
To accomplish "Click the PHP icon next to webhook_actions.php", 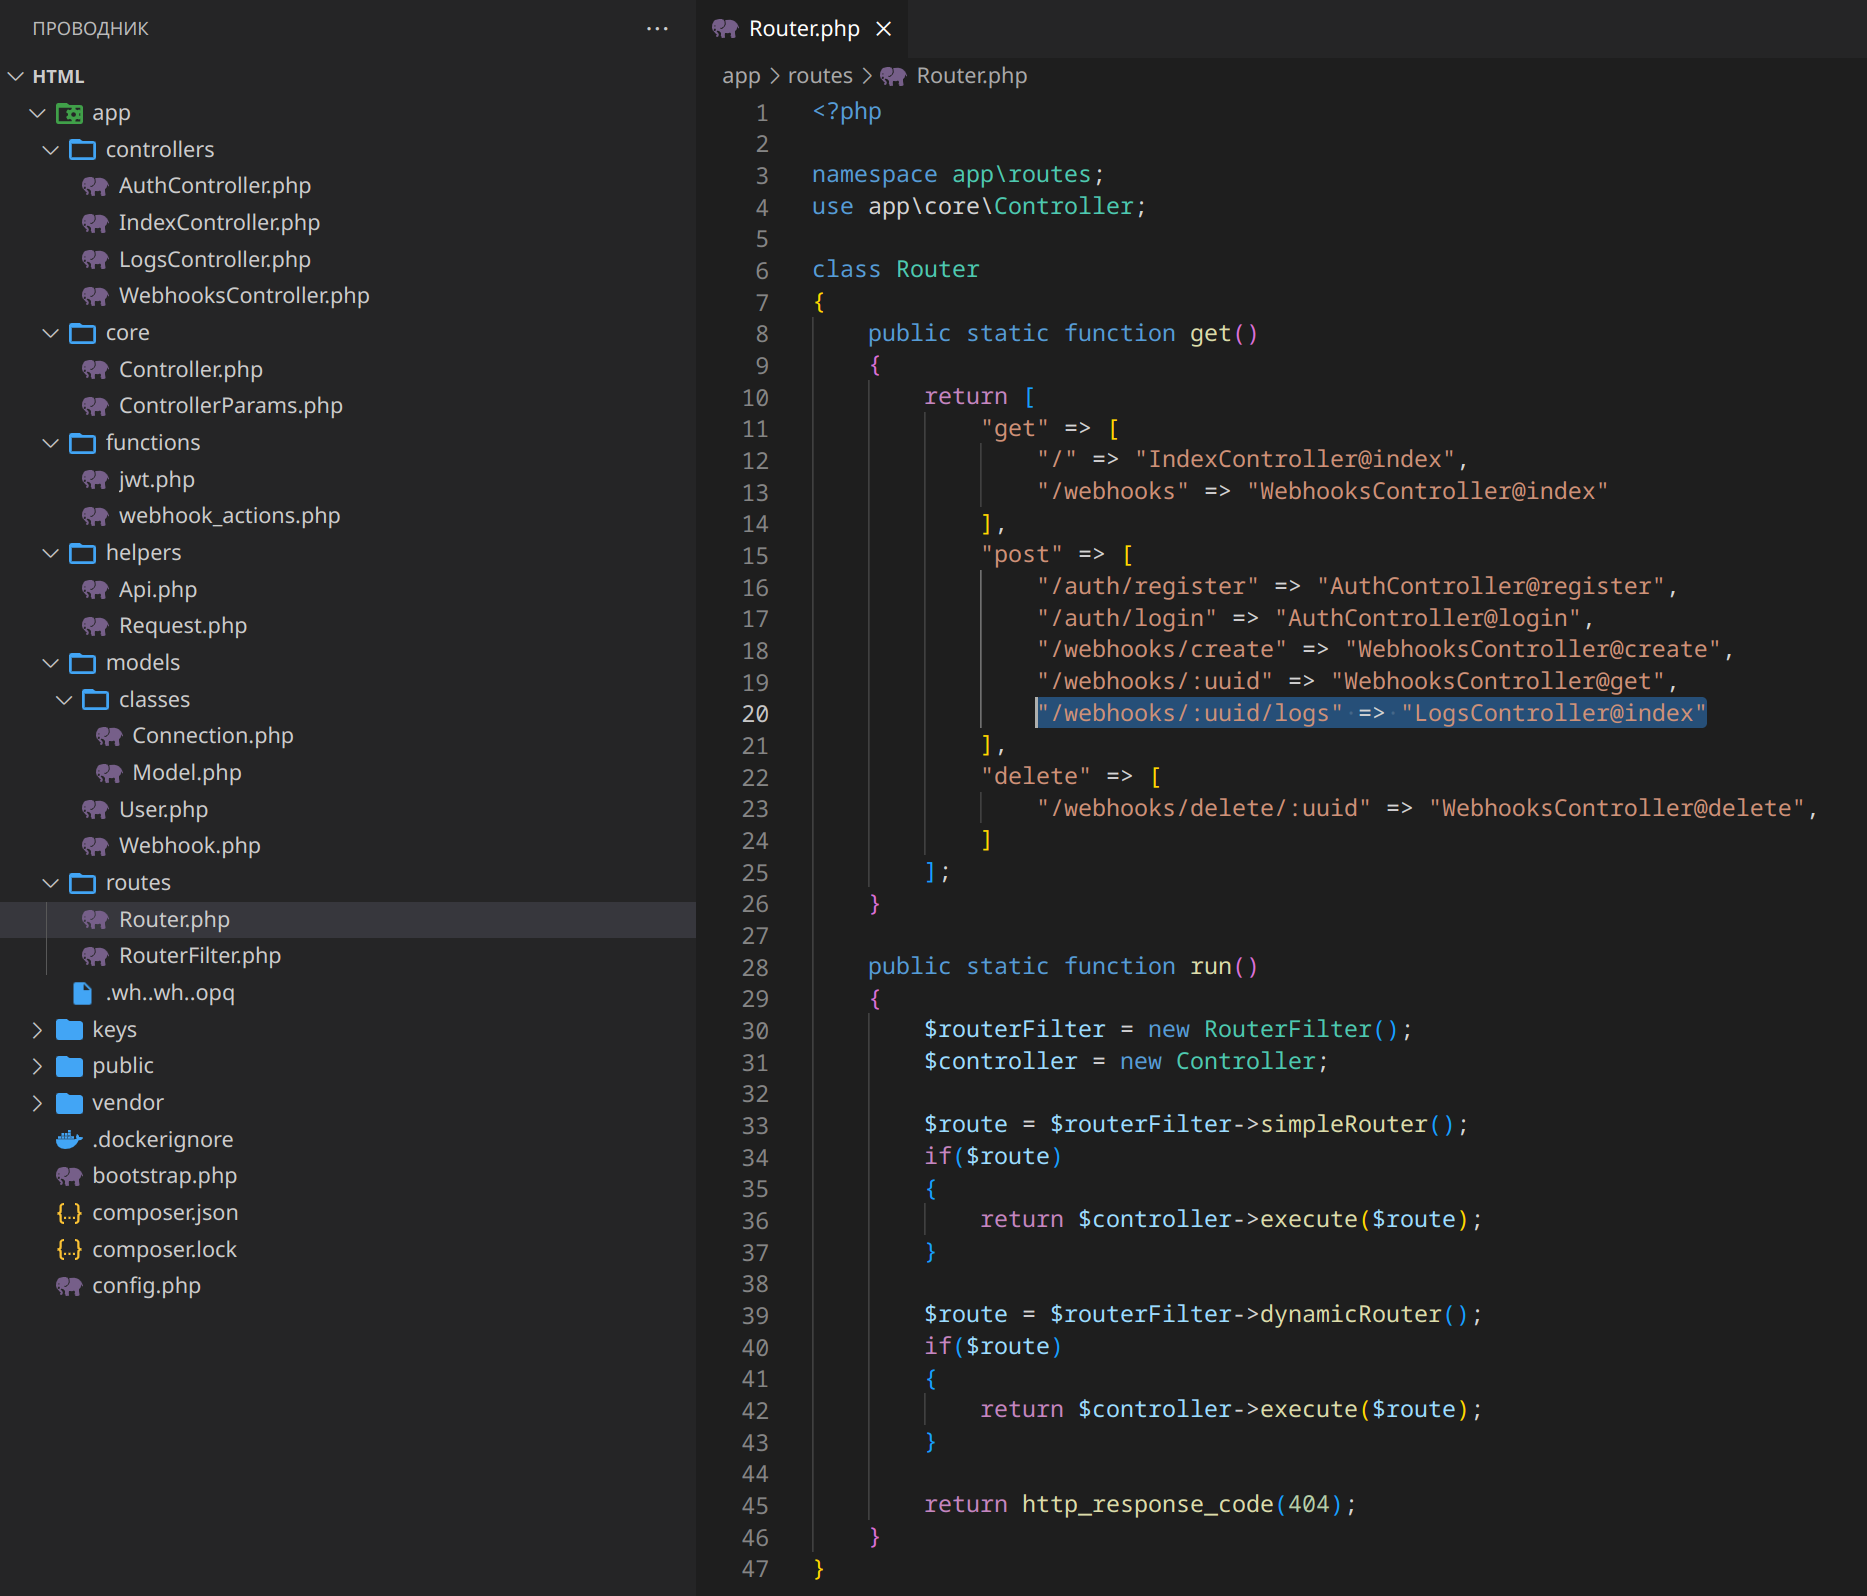I will [x=95, y=516].
